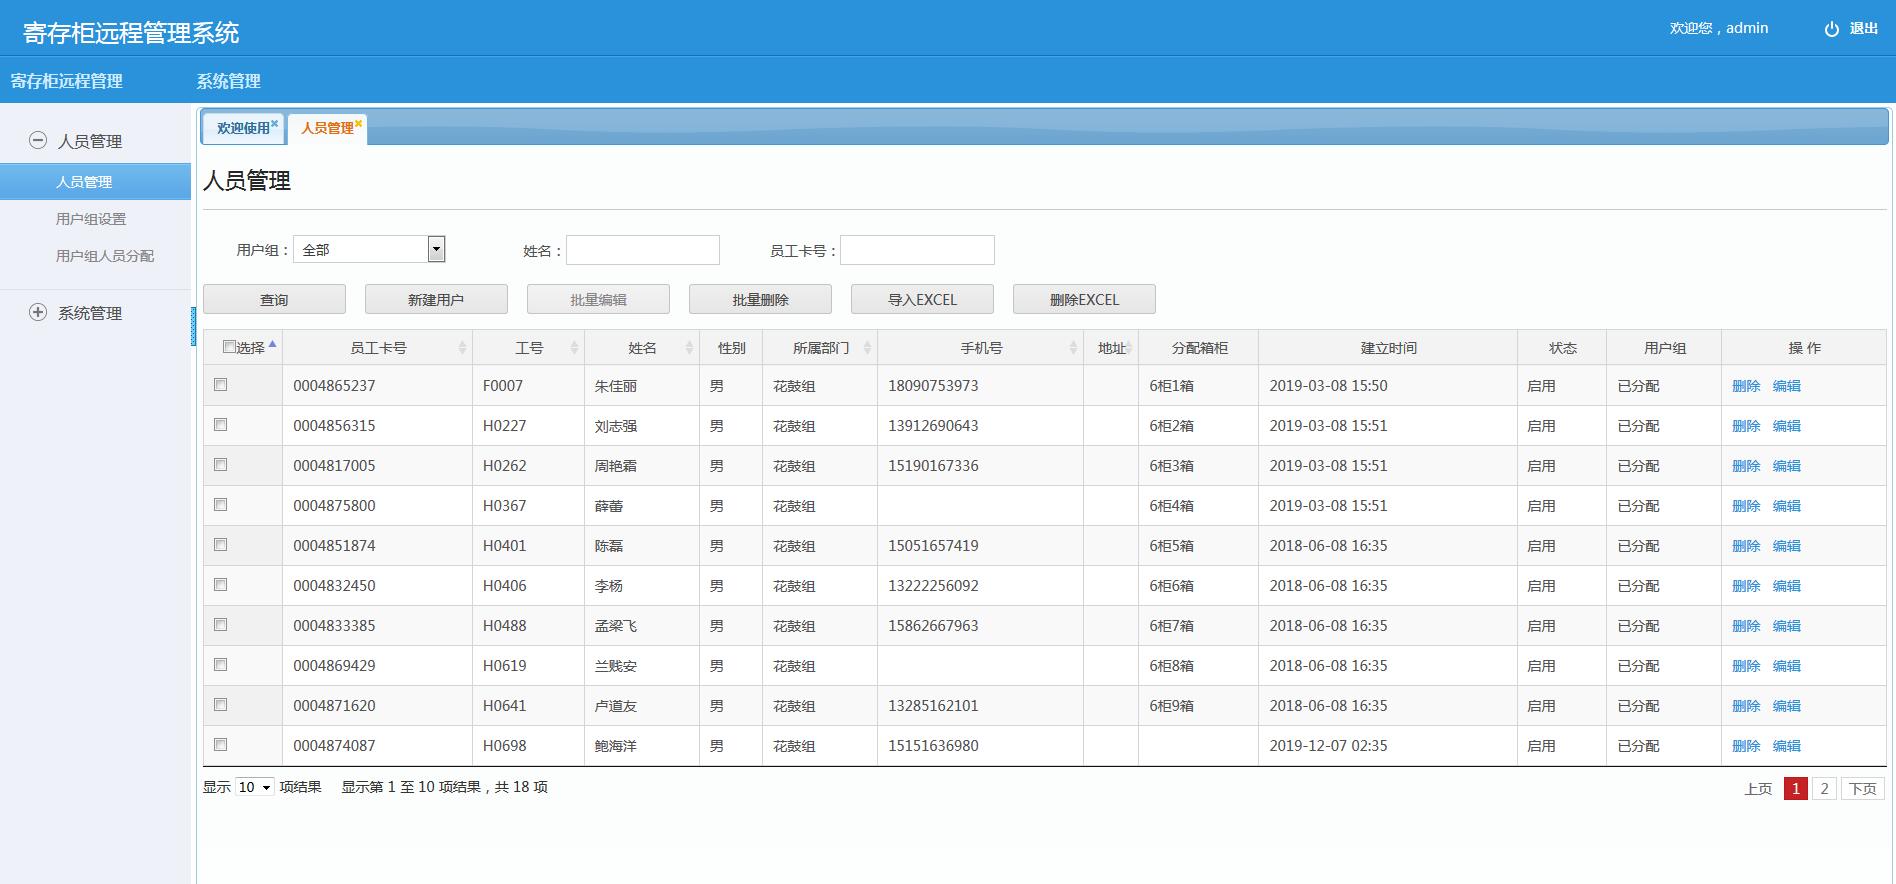The image size is (1896, 884).
Task: Check the row checkbox for 朱佳丽
Action: pos(221,385)
